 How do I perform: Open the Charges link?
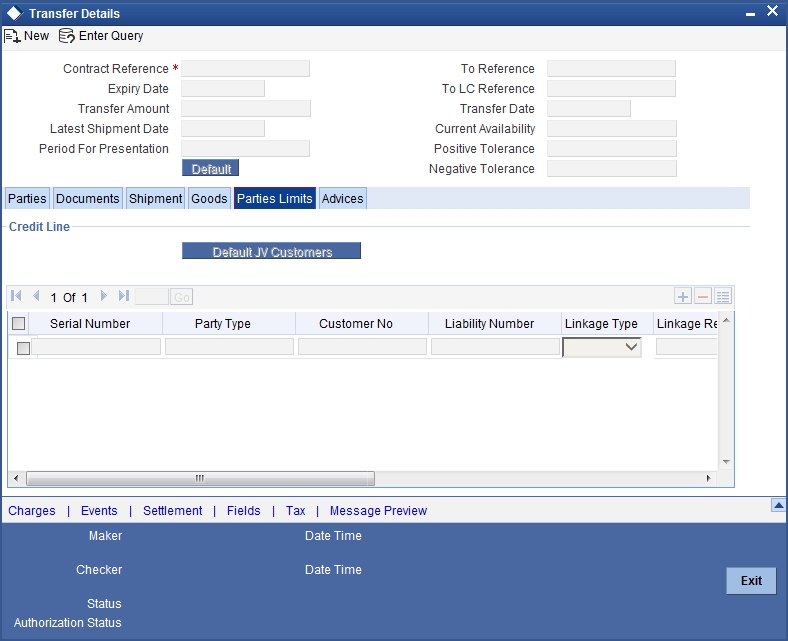click(32, 511)
